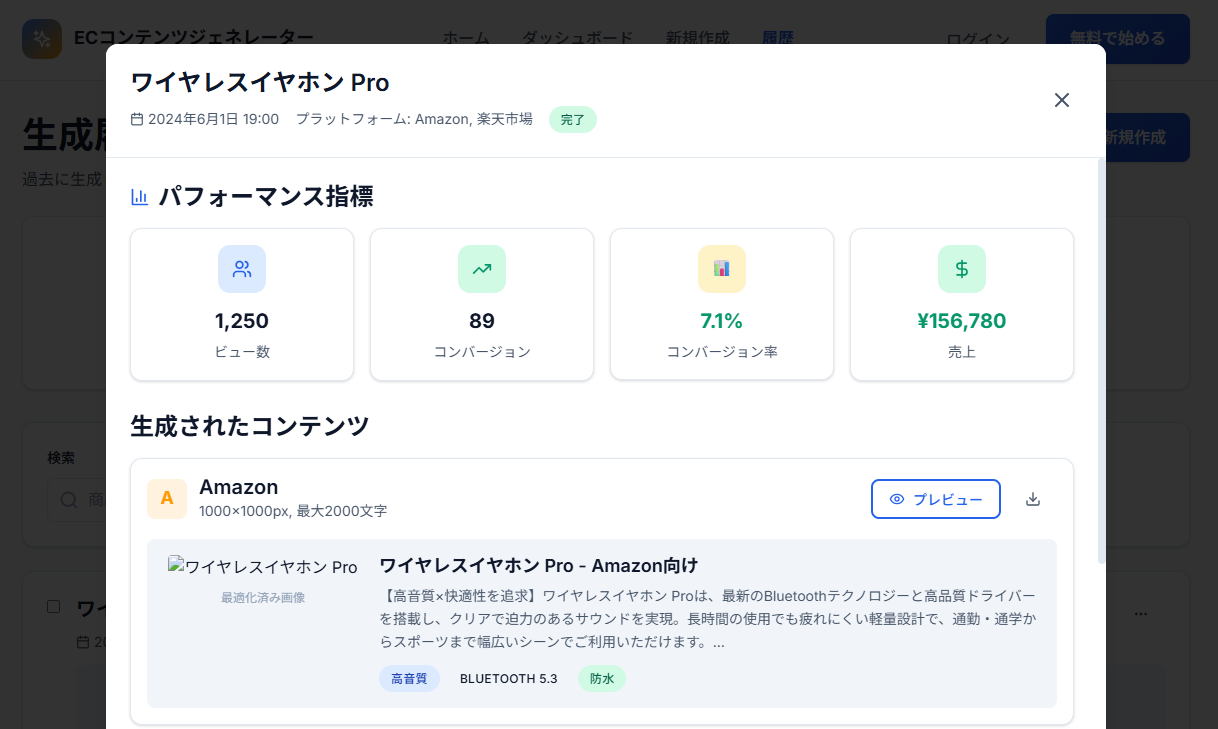1218x729 pixels.
Task: Click the 無料で始める button in header
Action: [x=1117, y=39]
